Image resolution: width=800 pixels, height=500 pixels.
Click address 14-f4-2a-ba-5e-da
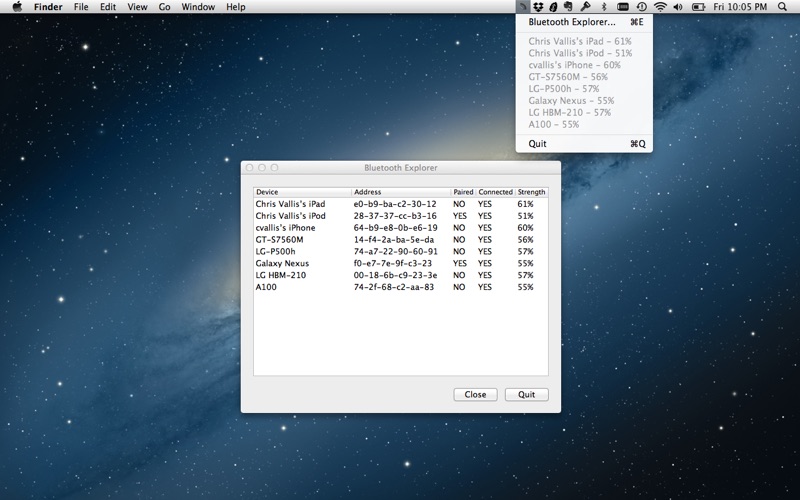pos(394,239)
